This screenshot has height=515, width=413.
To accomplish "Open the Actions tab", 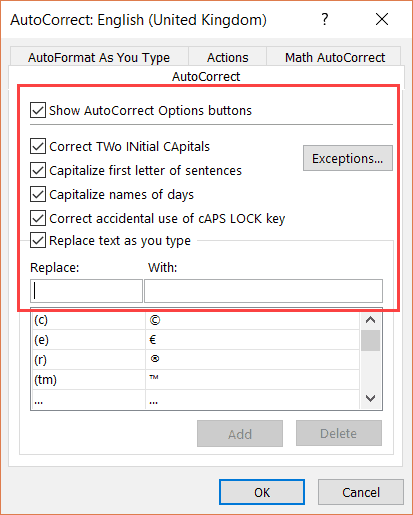I will (x=228, y=57).
